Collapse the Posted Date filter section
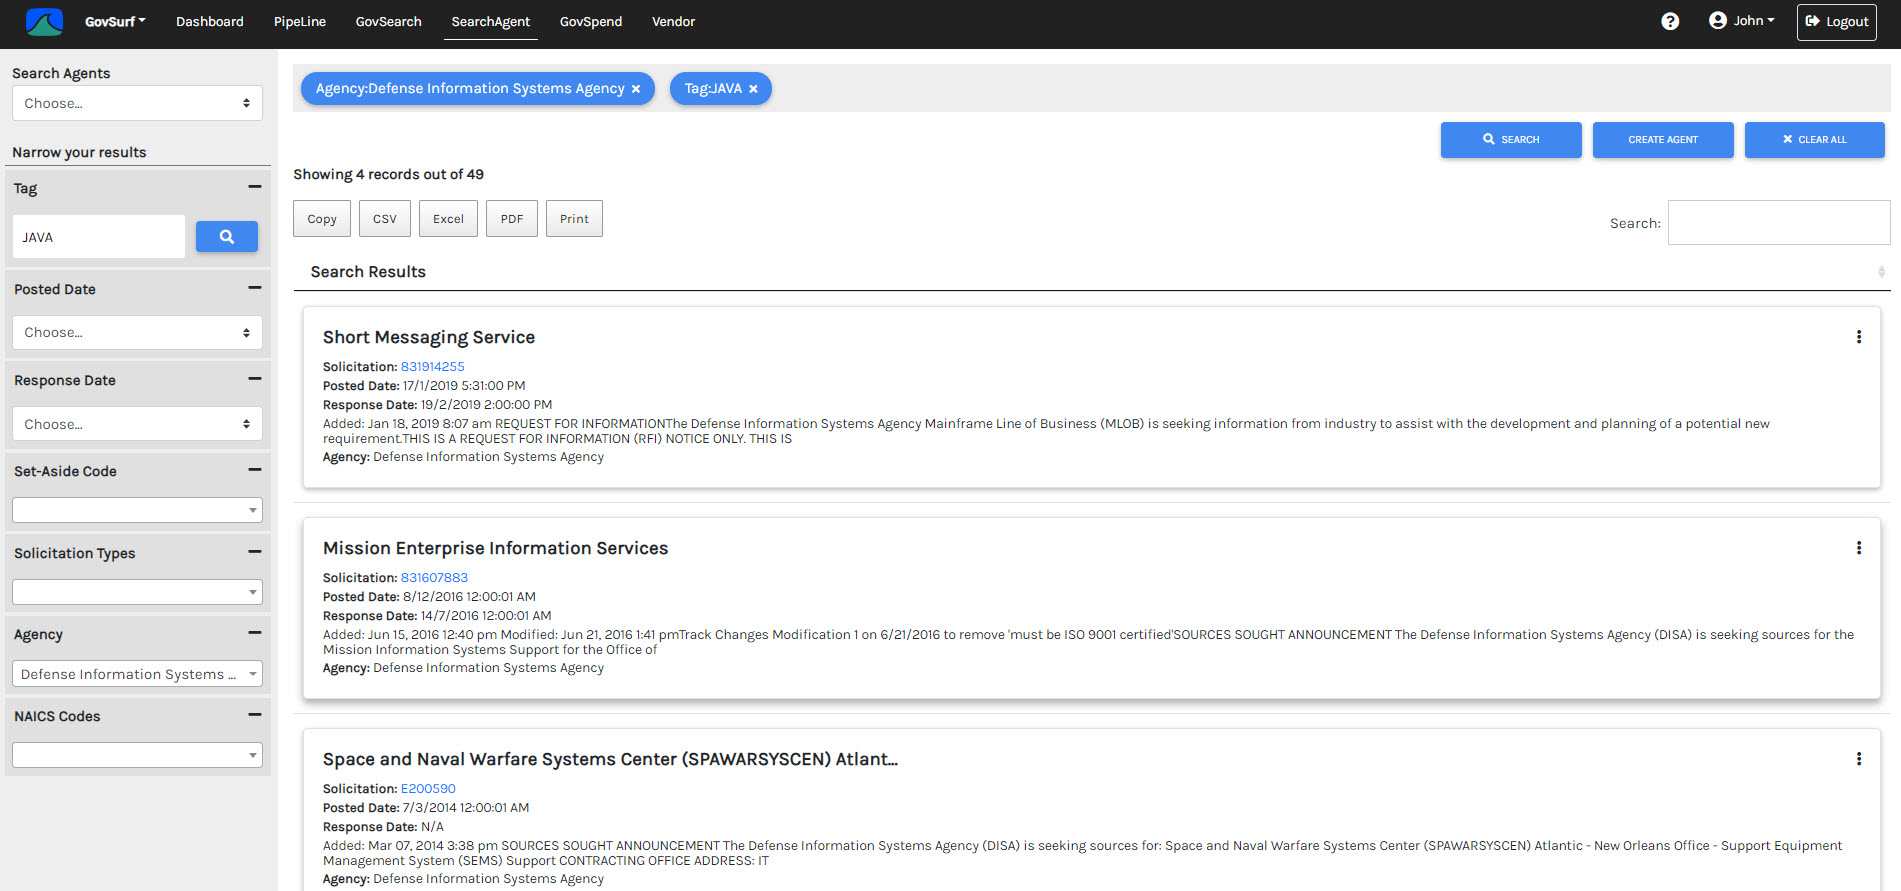1901x891 pixels. (255, 288)
